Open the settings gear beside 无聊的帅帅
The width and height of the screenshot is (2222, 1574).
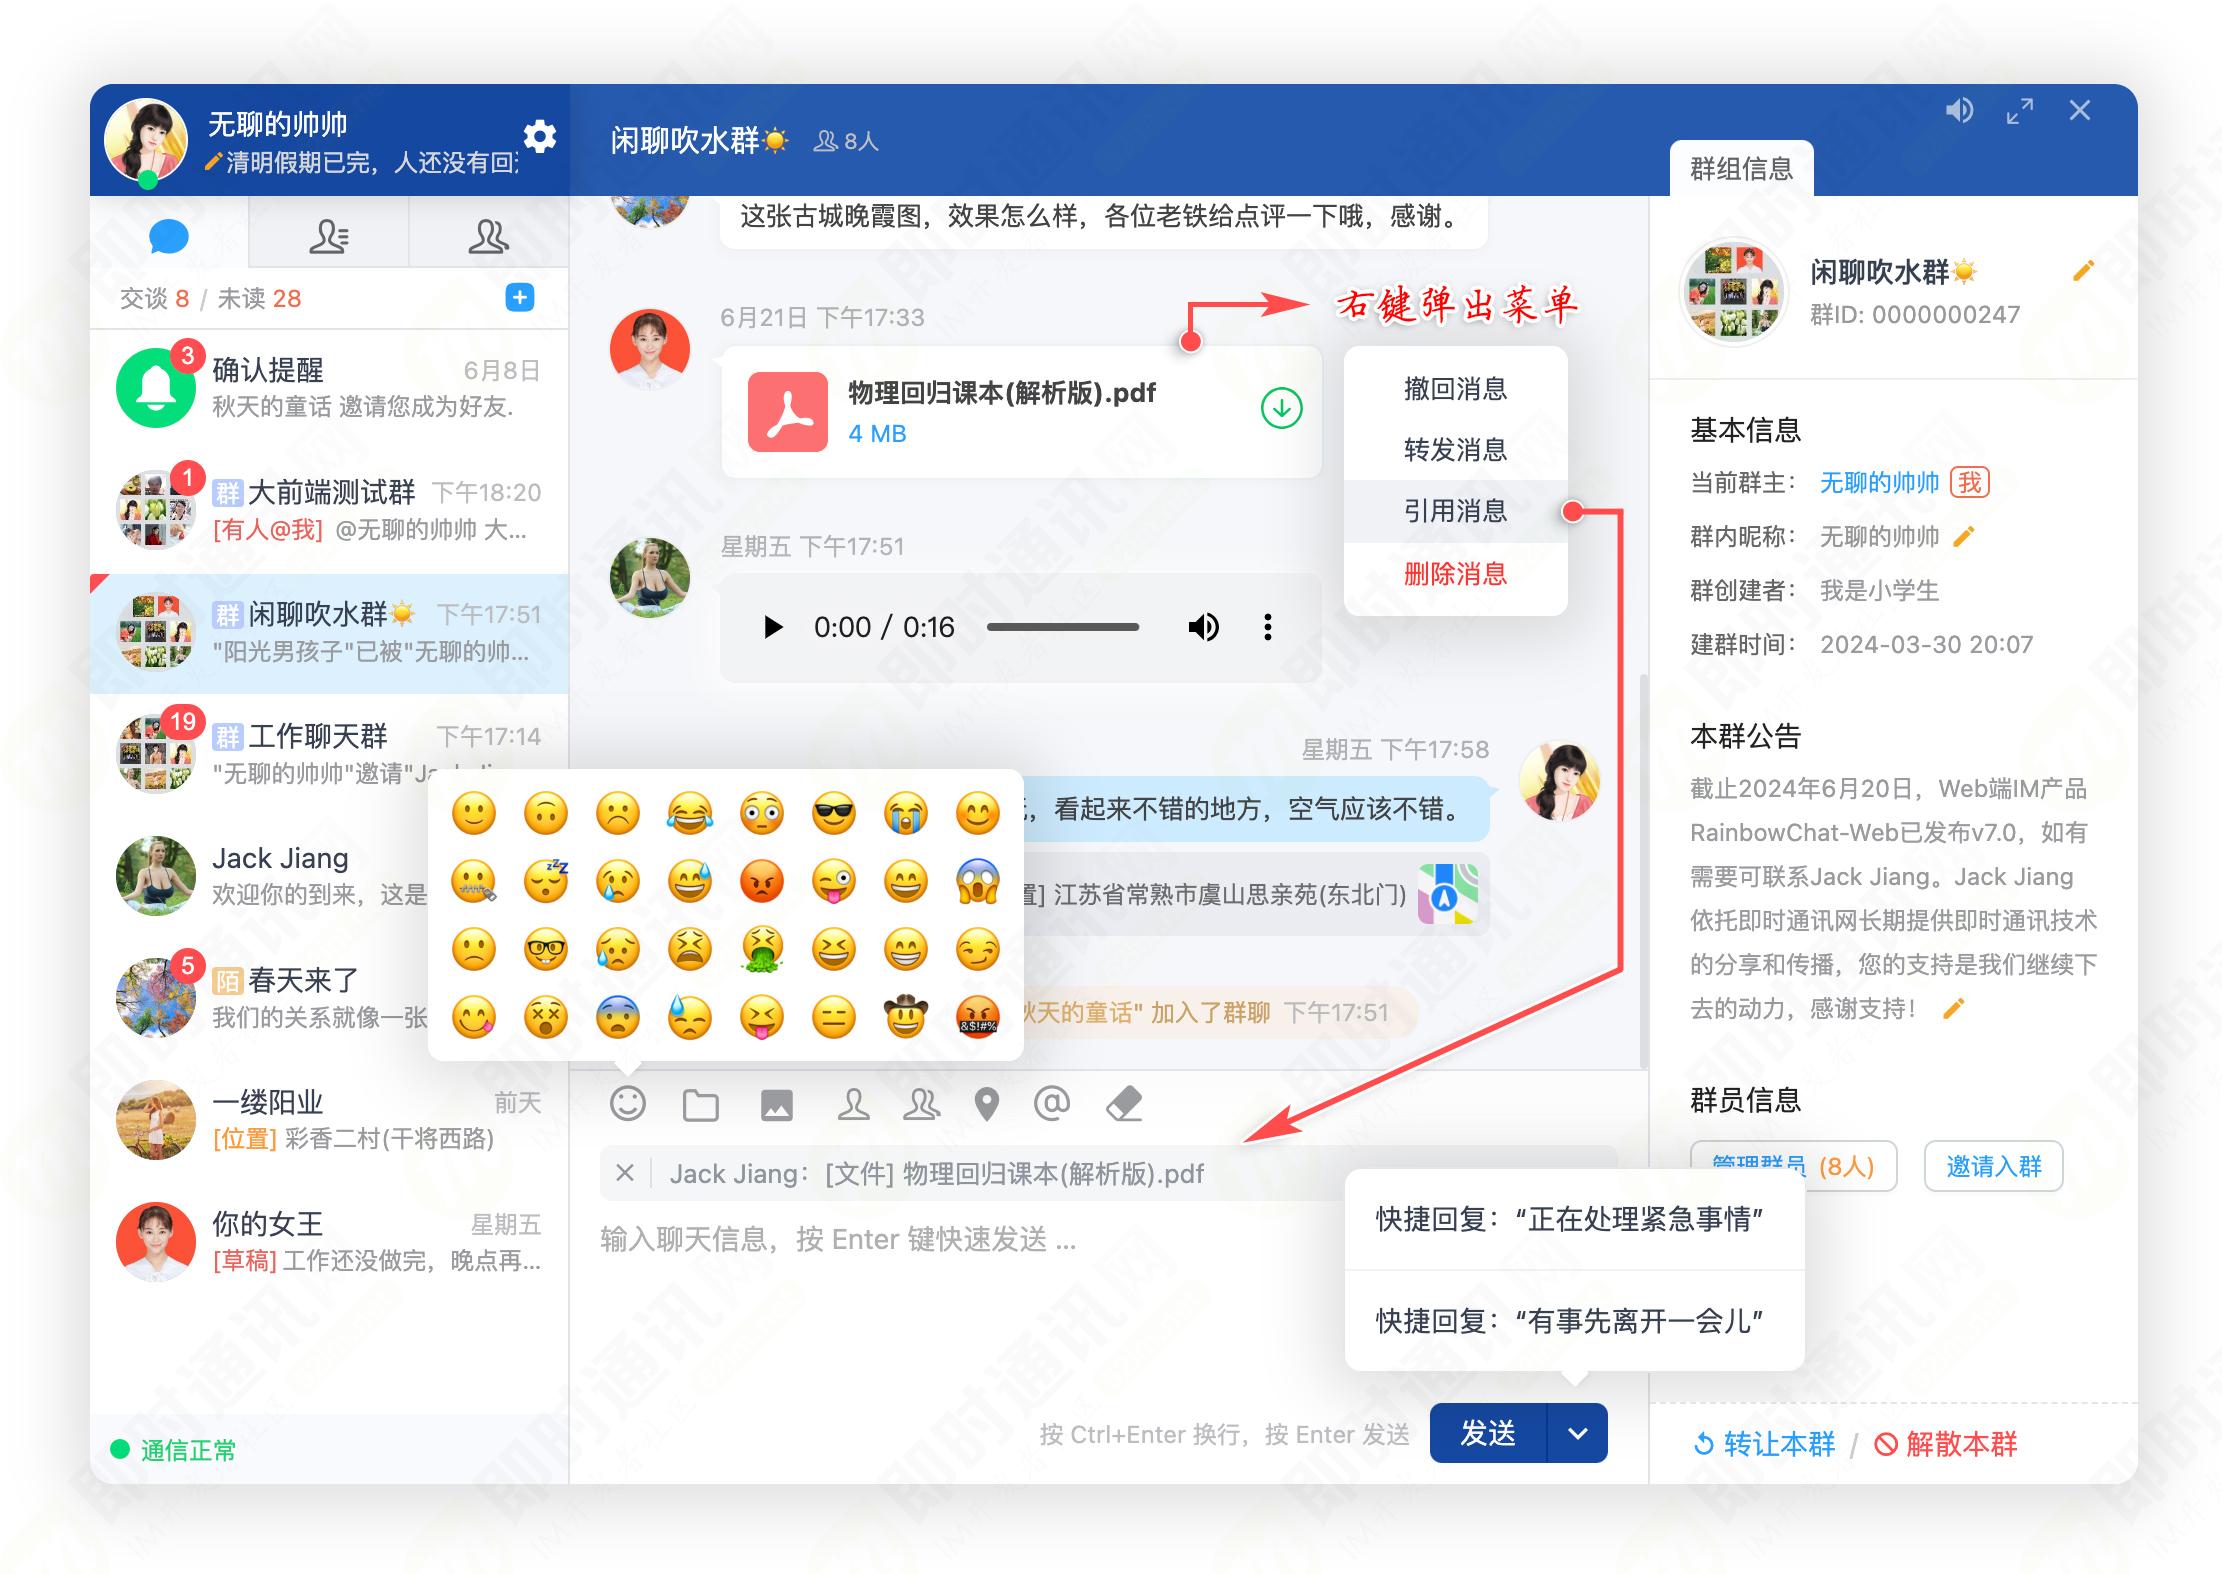click(x=539, y=138)
